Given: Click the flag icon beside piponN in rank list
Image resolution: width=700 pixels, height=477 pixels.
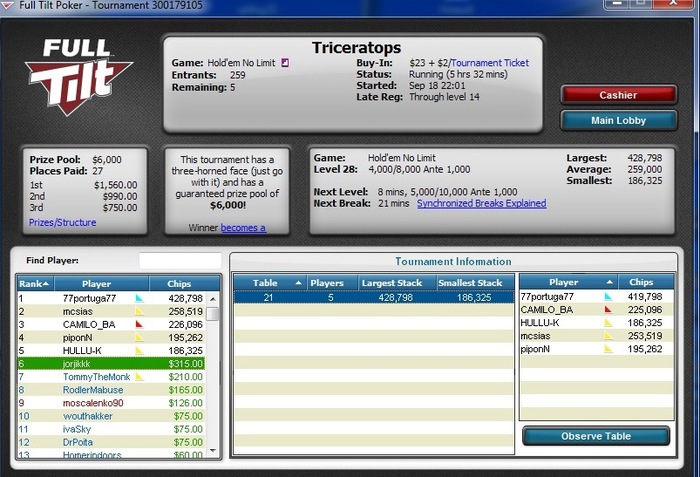Looking at the screenshot, I should [140, 337].
